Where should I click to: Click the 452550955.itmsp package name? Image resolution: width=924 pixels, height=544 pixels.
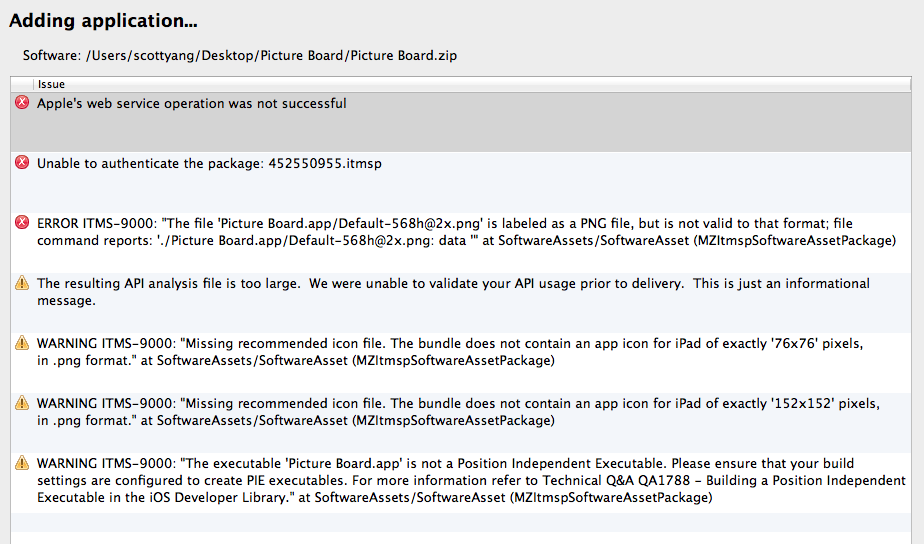click(x=325, y=164)
